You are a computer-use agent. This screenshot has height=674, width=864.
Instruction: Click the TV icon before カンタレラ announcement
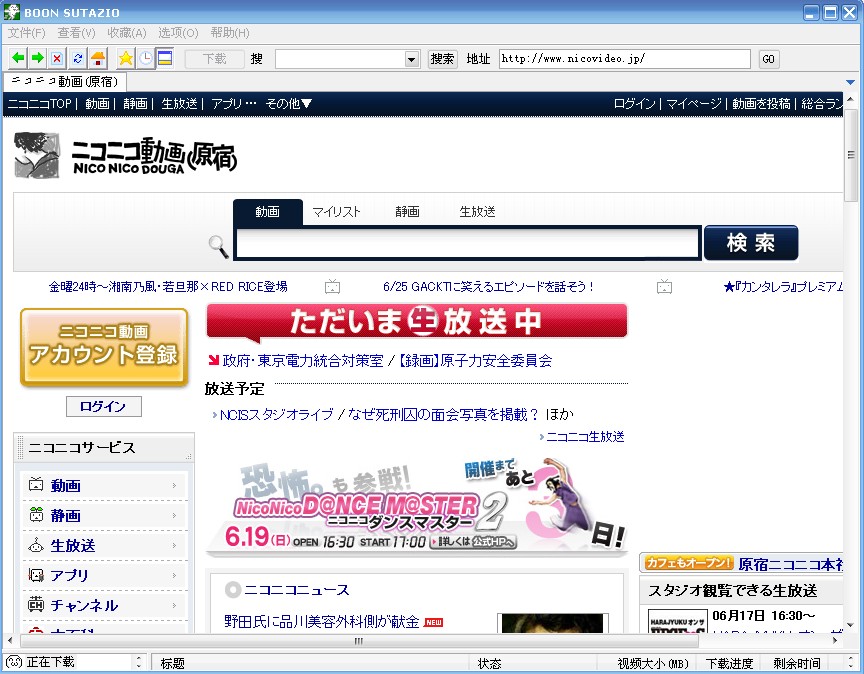point(665,287)
